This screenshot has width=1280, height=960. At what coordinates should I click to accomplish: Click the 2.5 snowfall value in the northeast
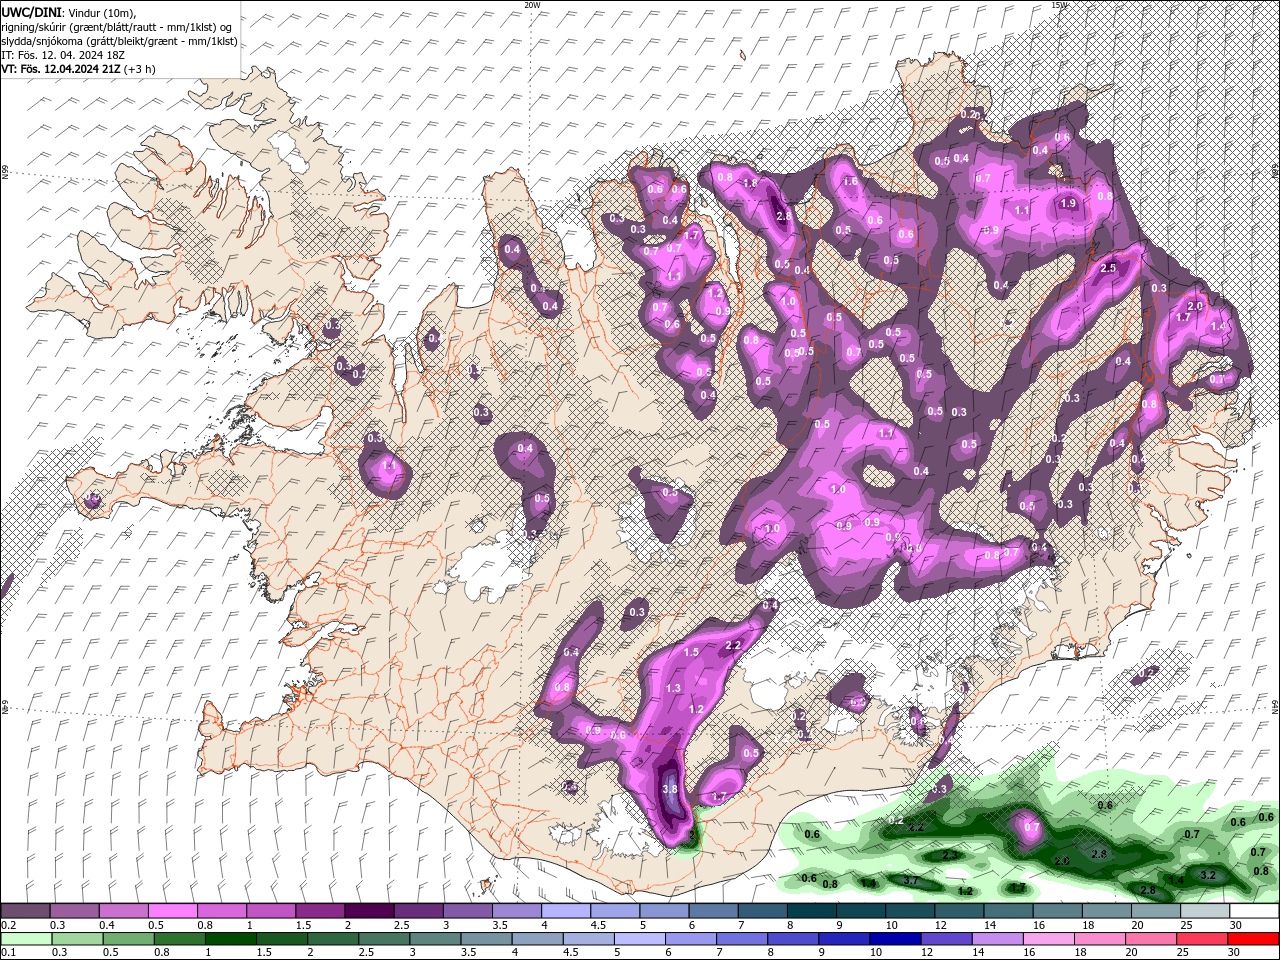1108,269
